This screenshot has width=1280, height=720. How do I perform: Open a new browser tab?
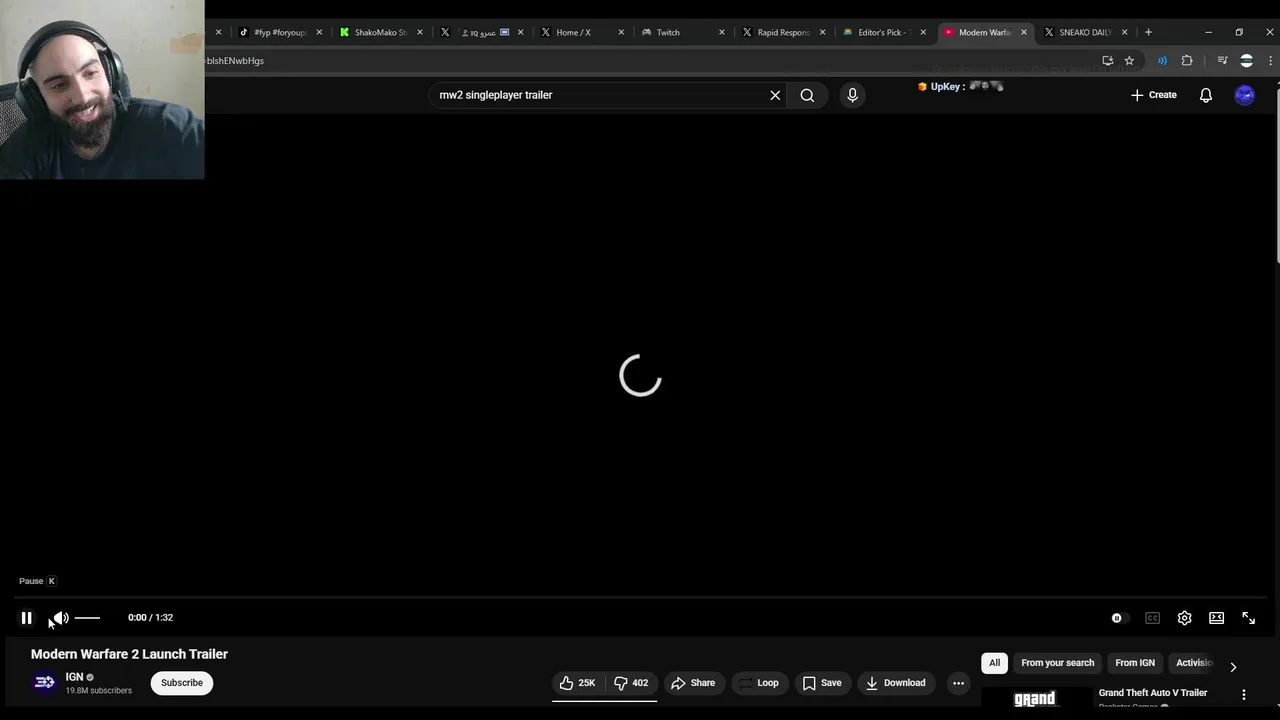[1148, 32]
